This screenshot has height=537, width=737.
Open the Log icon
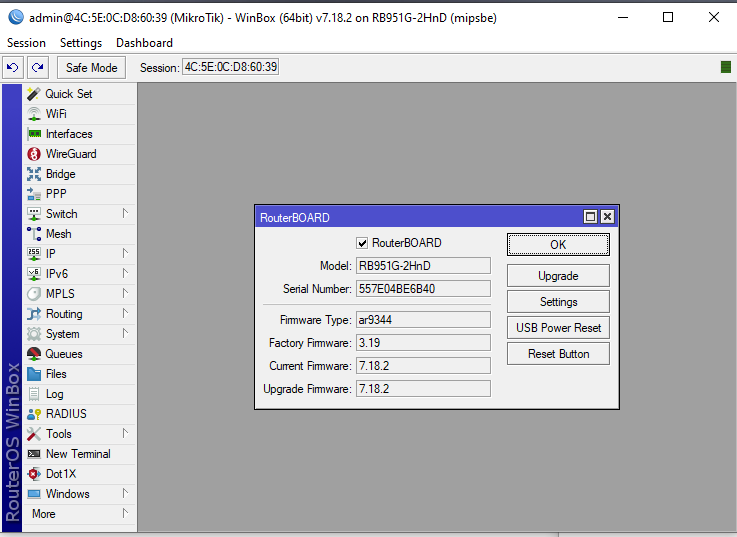tap(34, 394)
